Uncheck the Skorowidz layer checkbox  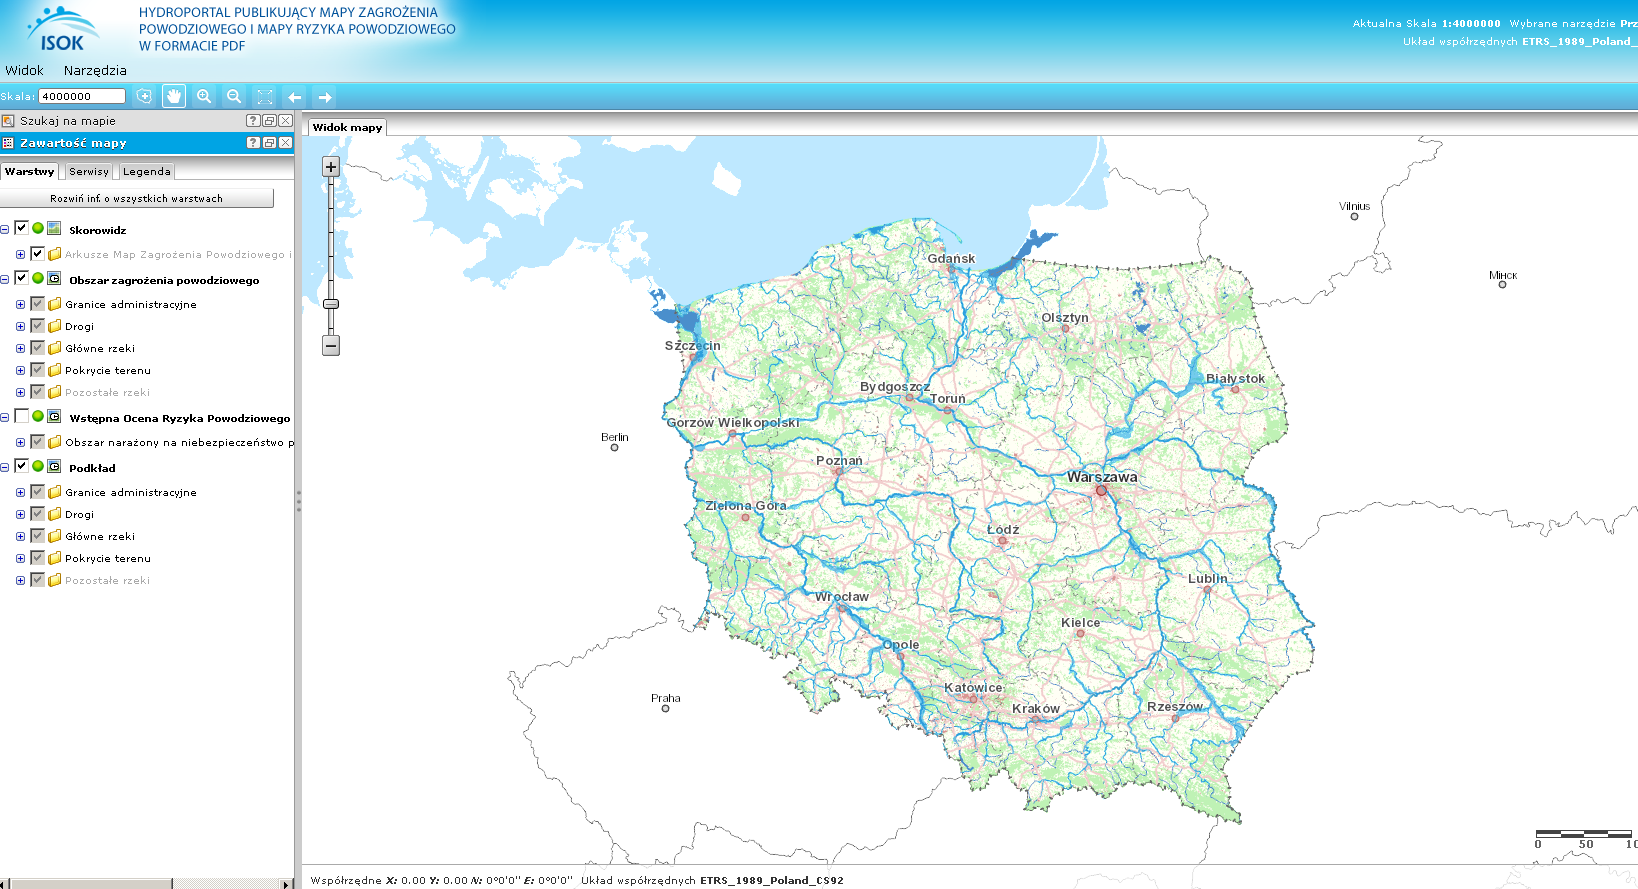tap(21, 228)
